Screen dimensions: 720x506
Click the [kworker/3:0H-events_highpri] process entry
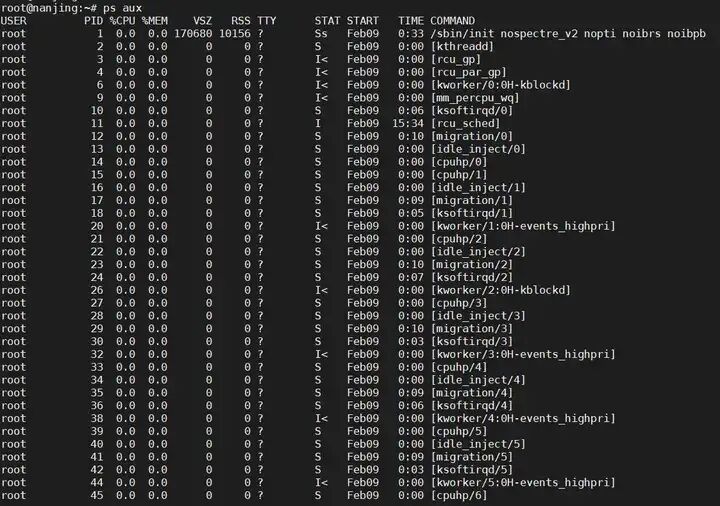[523, 354]
